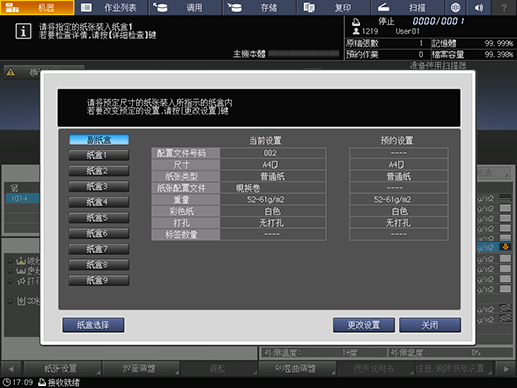The image size is (517, 388).
Task: Click the 主機本體 progress bar
Action: (x=304, y=54)
